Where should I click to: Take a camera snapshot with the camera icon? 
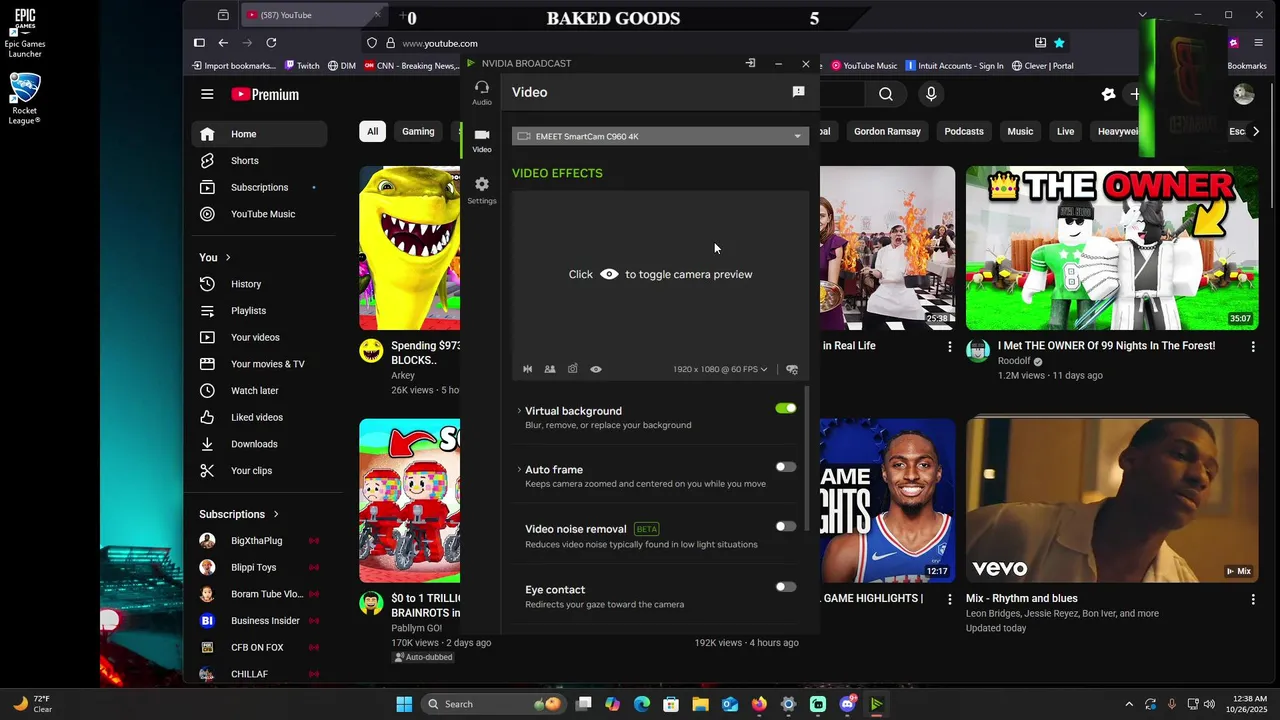573,369
